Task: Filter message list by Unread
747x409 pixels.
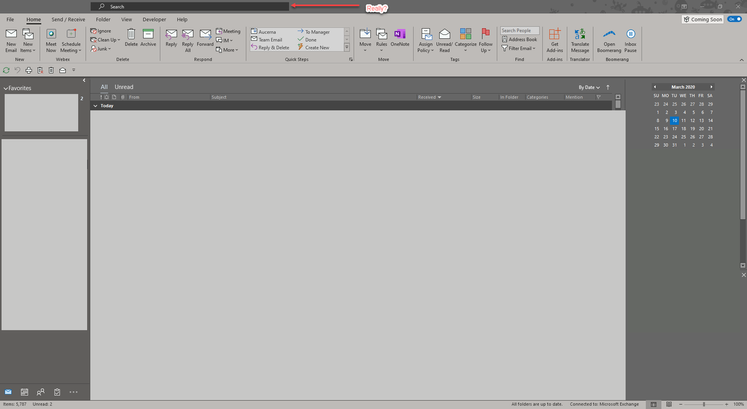Action: pos(124,87)
